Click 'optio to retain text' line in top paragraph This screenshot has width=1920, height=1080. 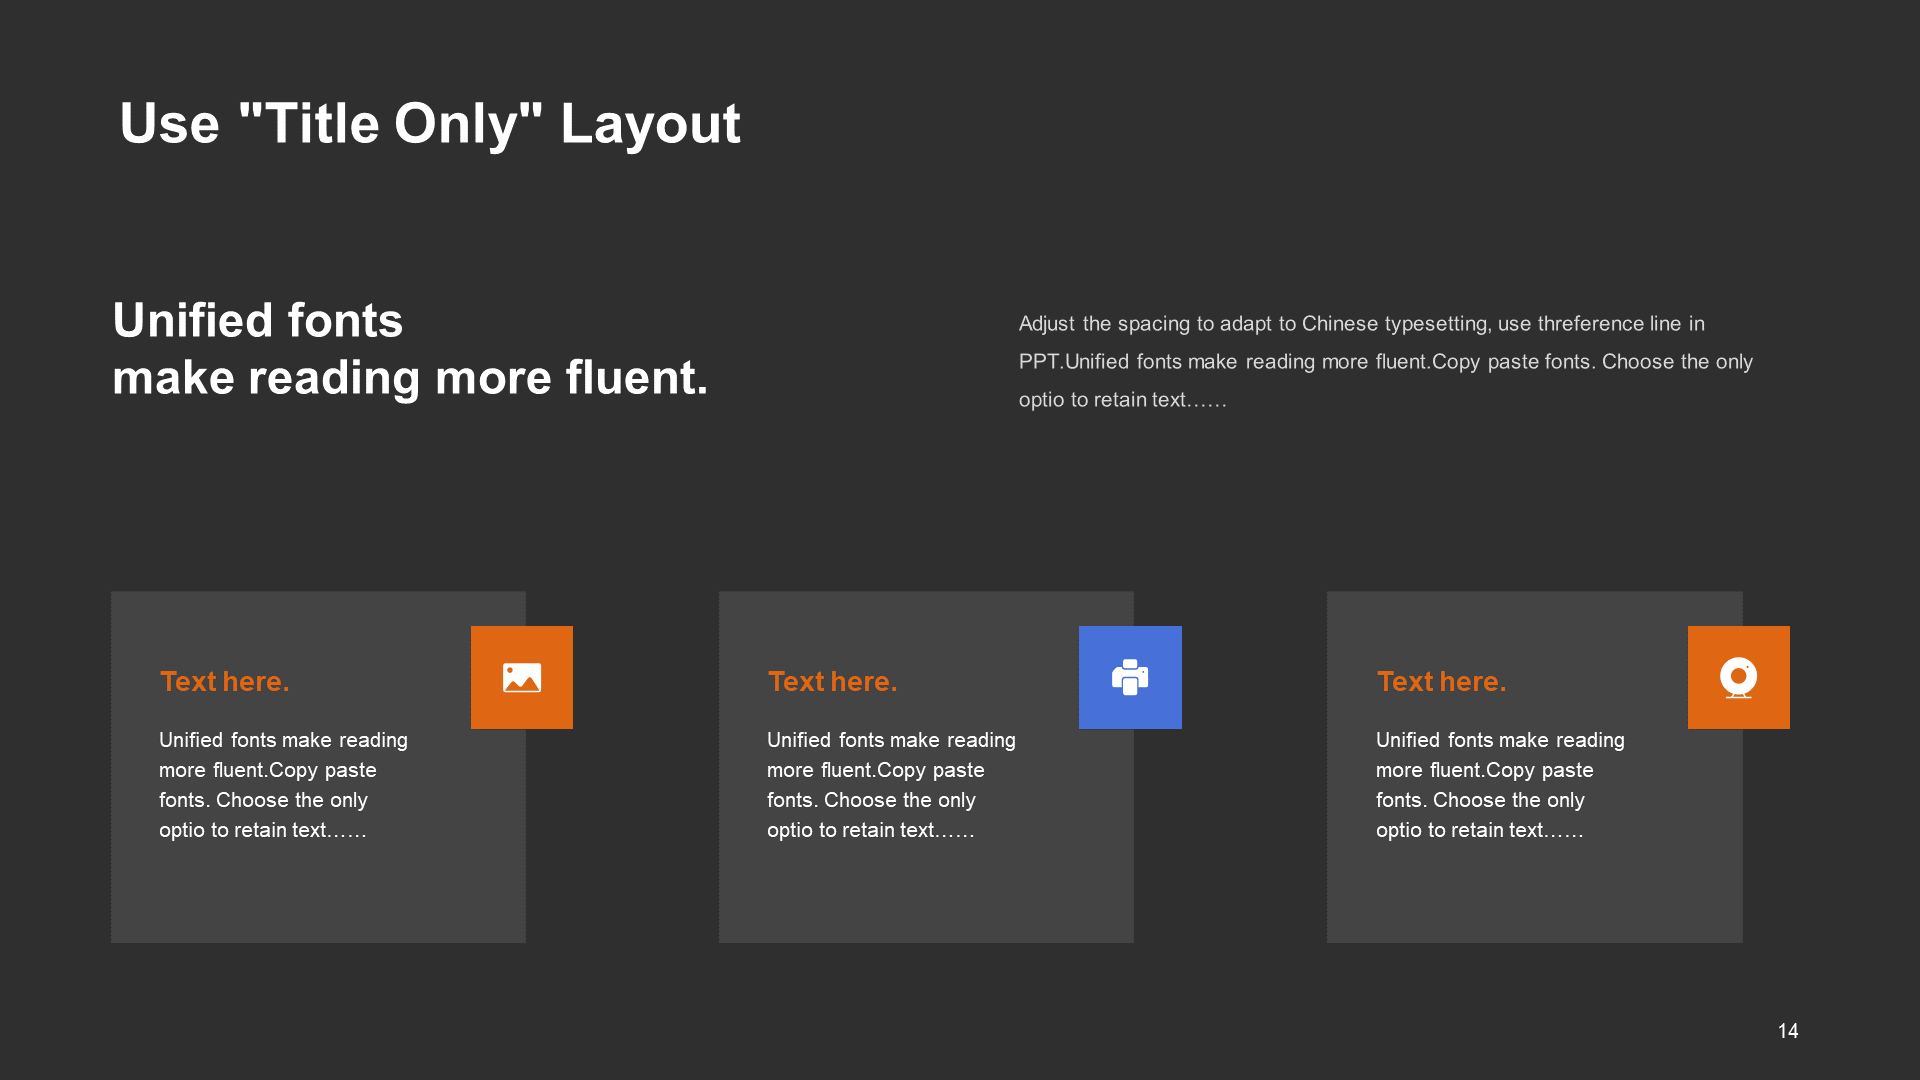tap(1123, 400)
